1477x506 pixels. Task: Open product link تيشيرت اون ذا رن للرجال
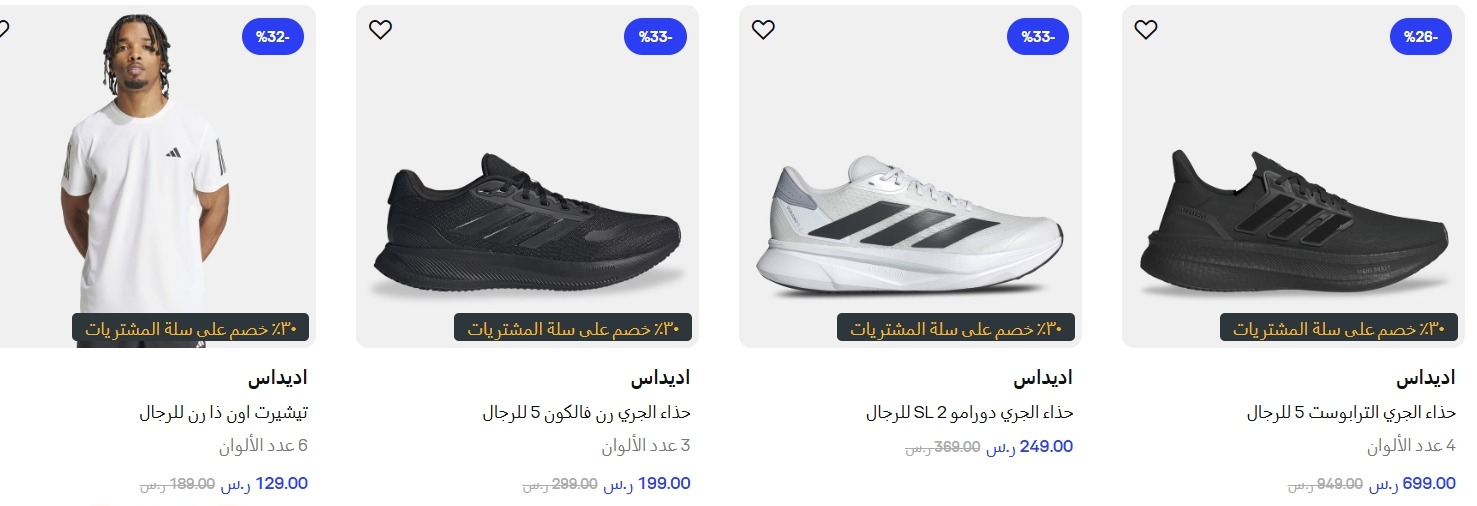point(223,412)
